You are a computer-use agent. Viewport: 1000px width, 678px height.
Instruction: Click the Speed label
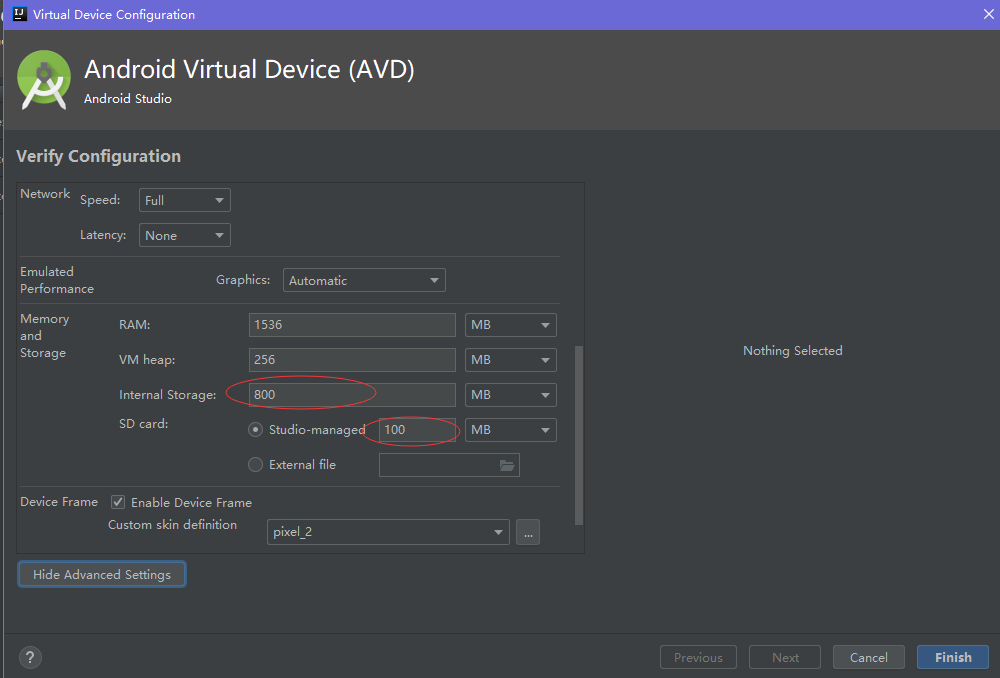pos(100,200)
